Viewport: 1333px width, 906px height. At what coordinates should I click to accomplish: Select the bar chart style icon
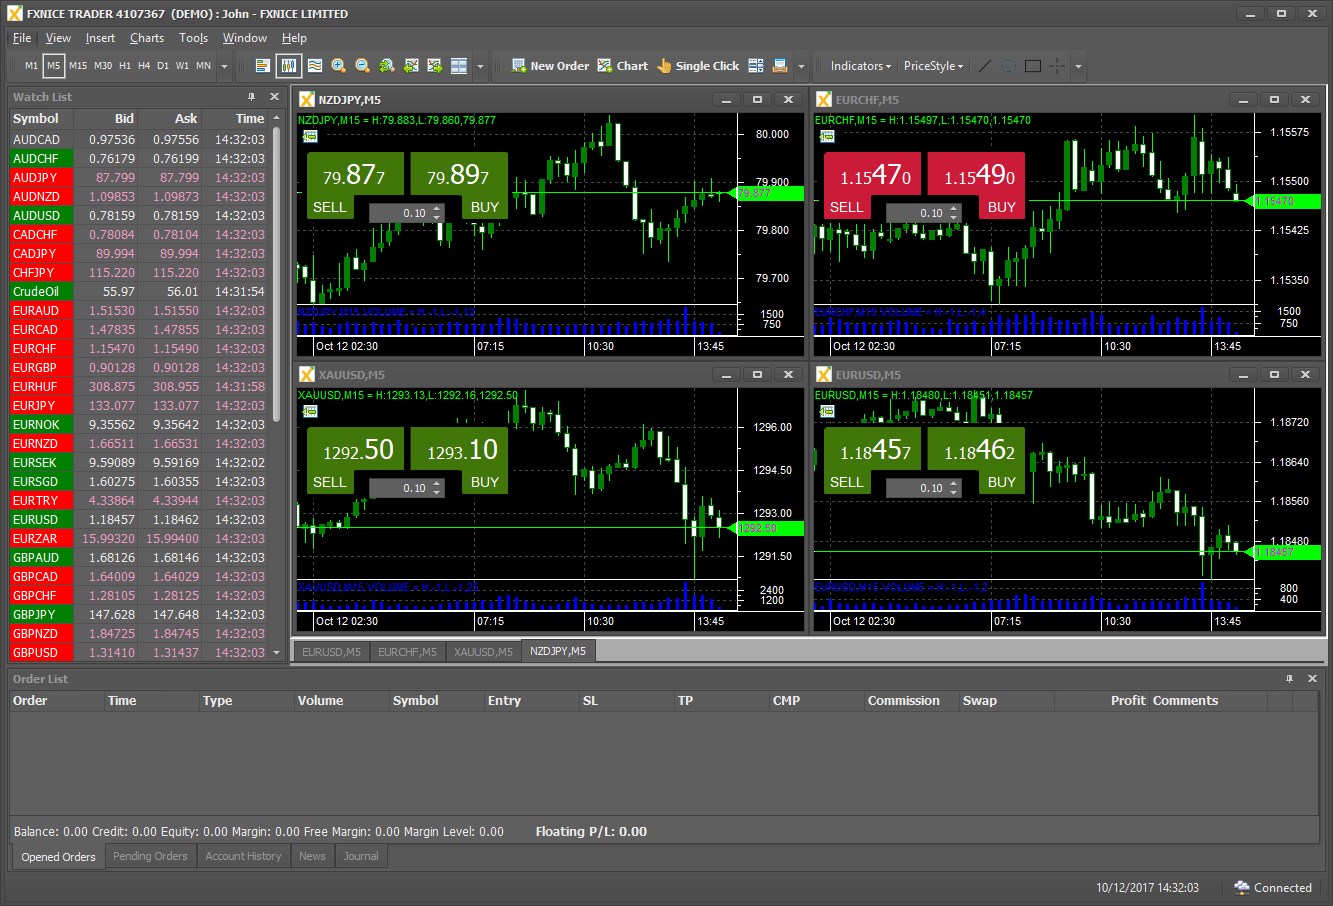pos(263,66)
